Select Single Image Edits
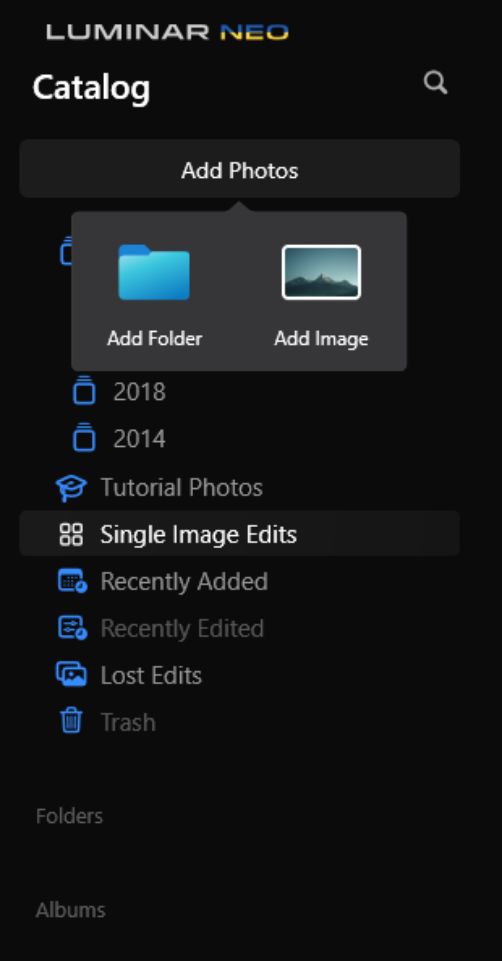Screen dimensions: 502x961 240,533
